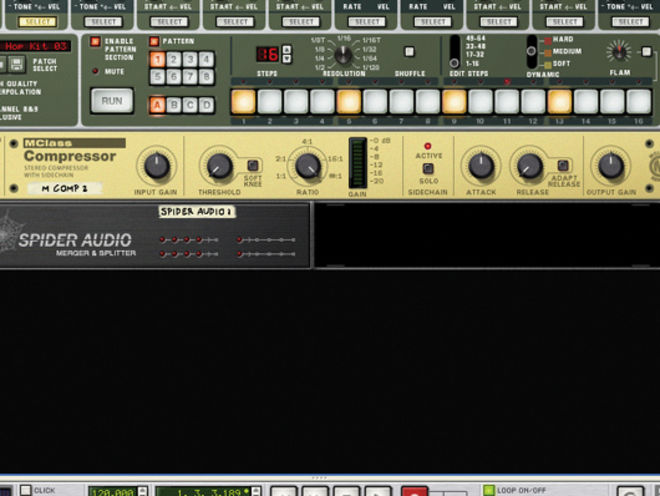
Task: Switch to pattern bank A
Action: click(157, 105)
